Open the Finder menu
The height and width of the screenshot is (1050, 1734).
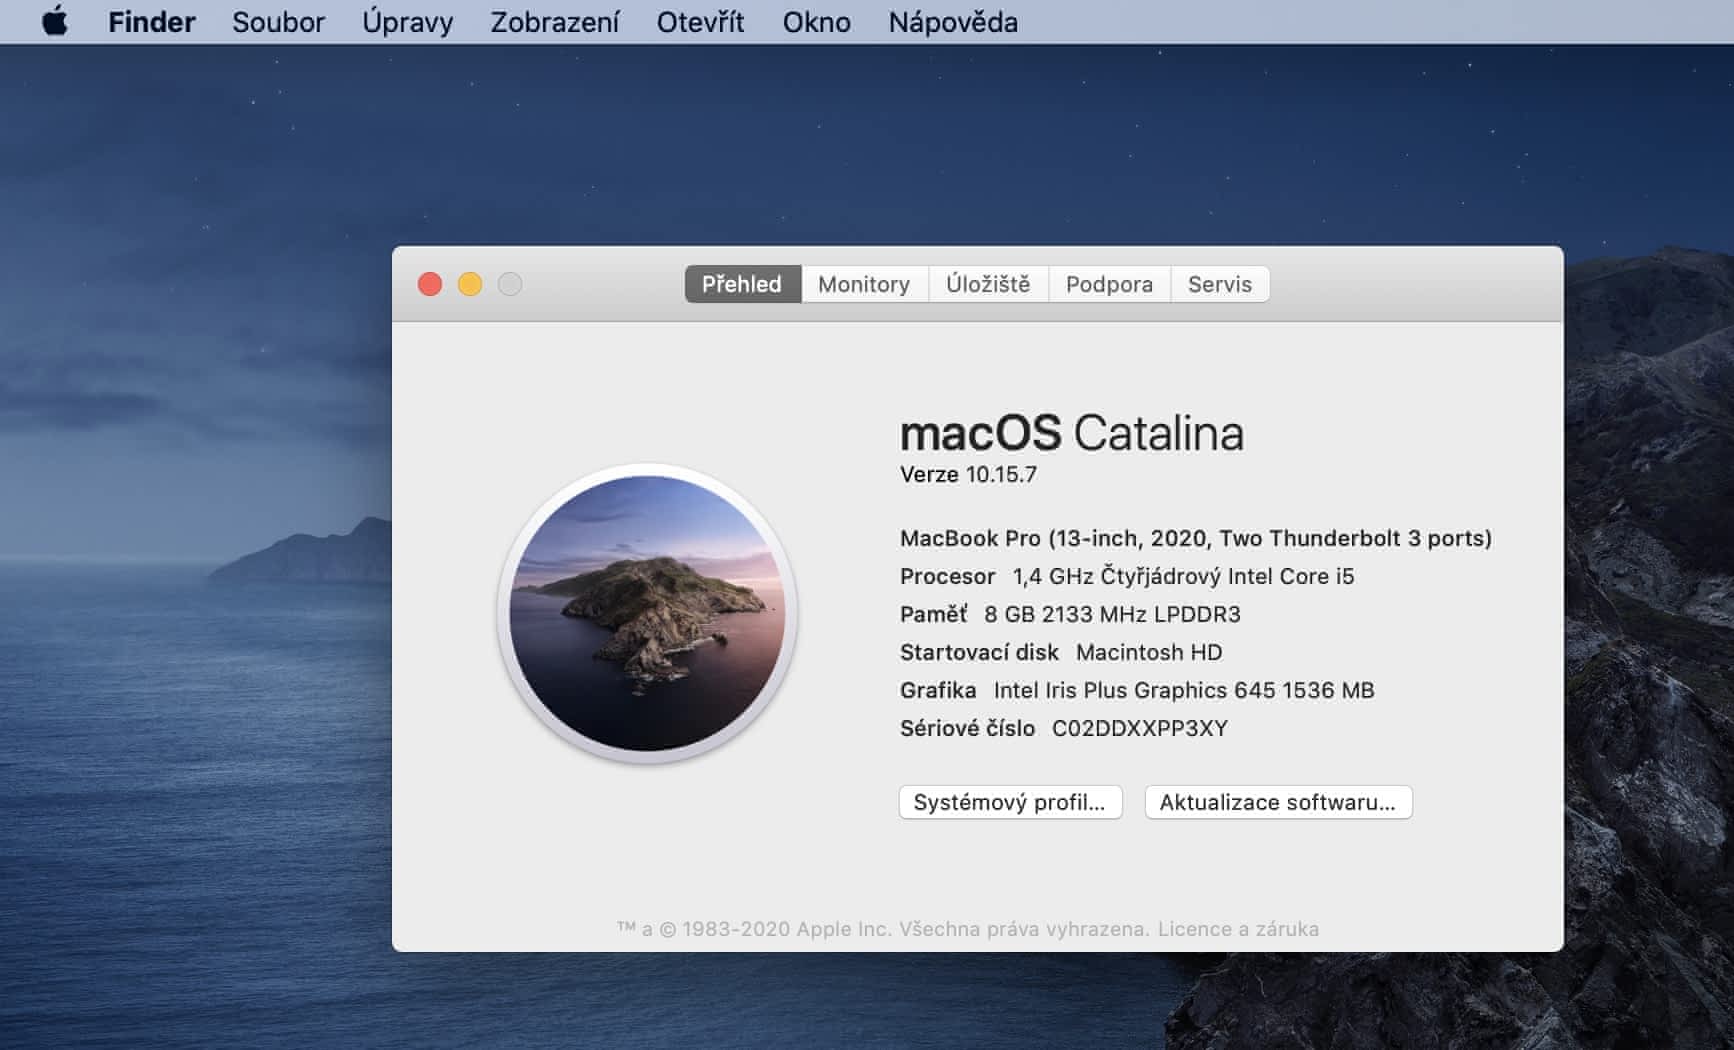[x=152, y=22]
